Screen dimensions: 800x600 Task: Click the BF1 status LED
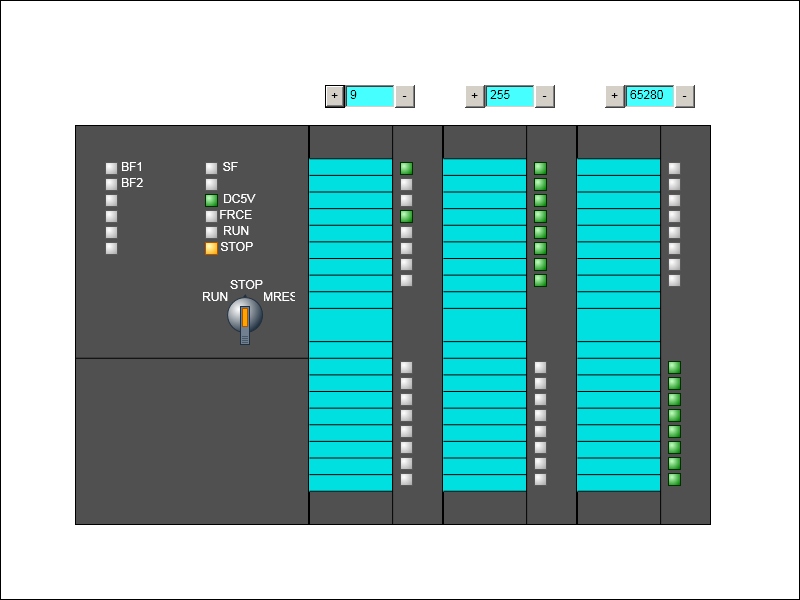click(111, 168)
